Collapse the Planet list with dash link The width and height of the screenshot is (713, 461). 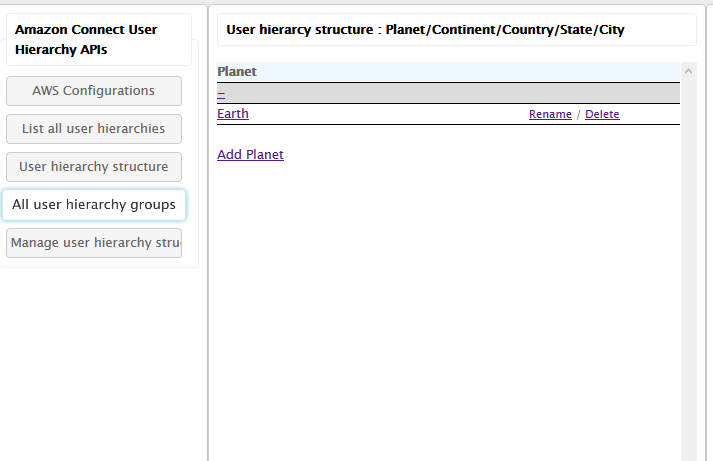pyautogui.click(x=221, y=94)
